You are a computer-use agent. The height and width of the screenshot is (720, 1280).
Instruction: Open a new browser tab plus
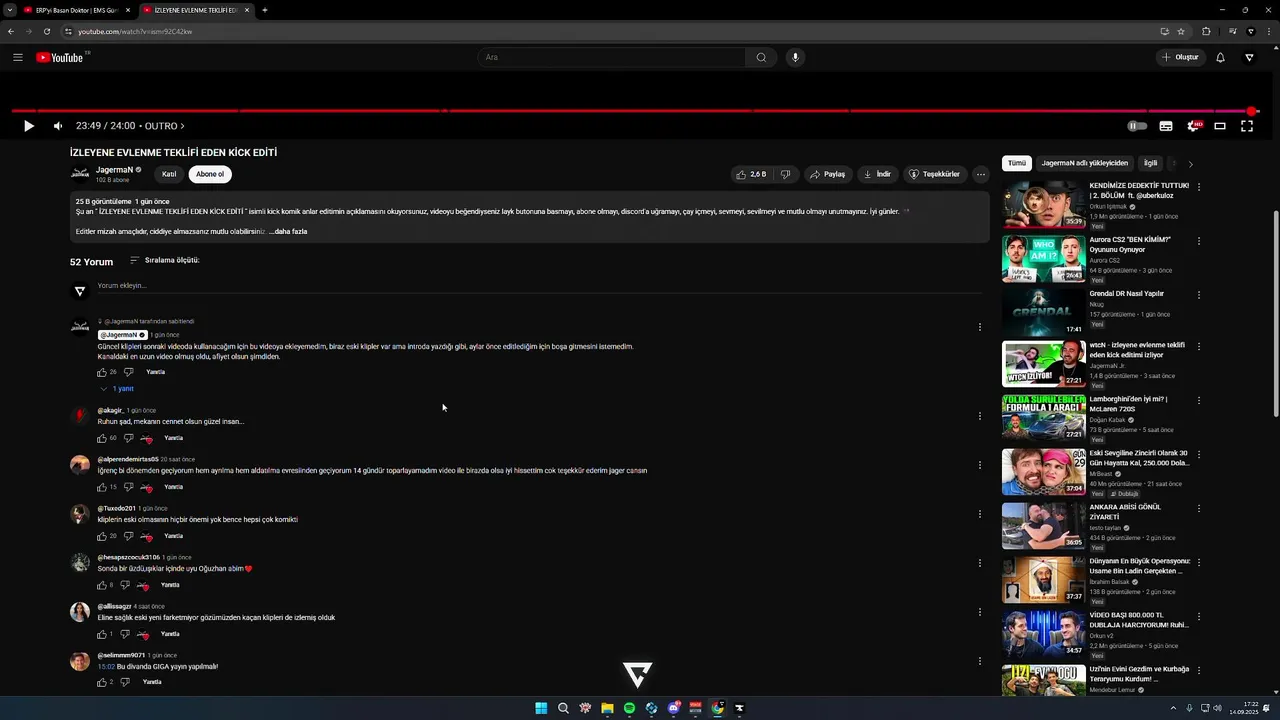click(x=264, y=10)
